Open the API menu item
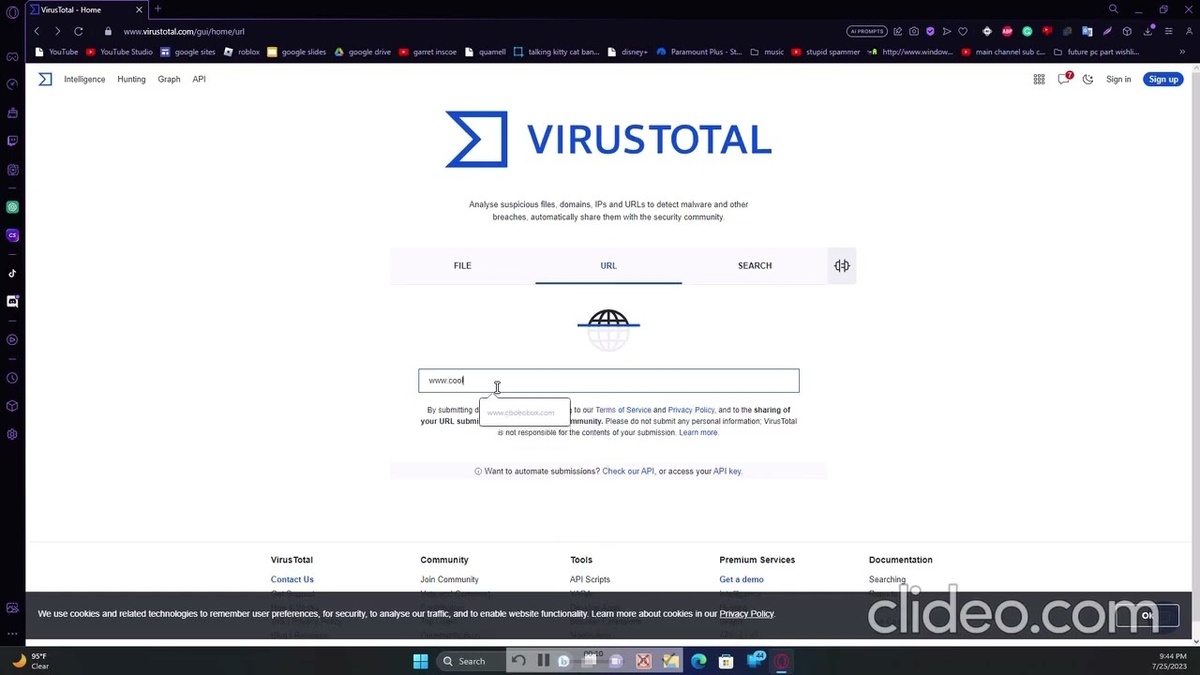Viewport: 1200px width, 675px height. tap(199, 79)
